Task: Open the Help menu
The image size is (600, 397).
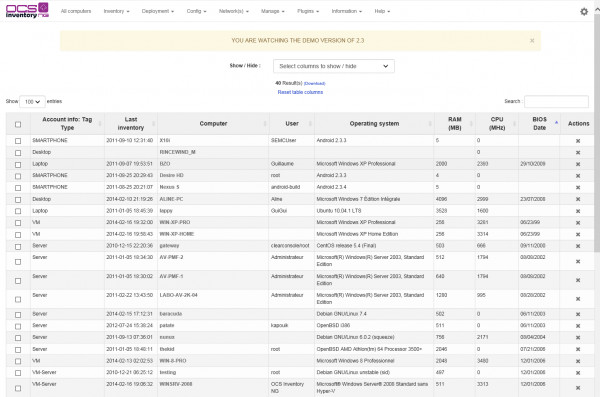Action: coord(382,11)
